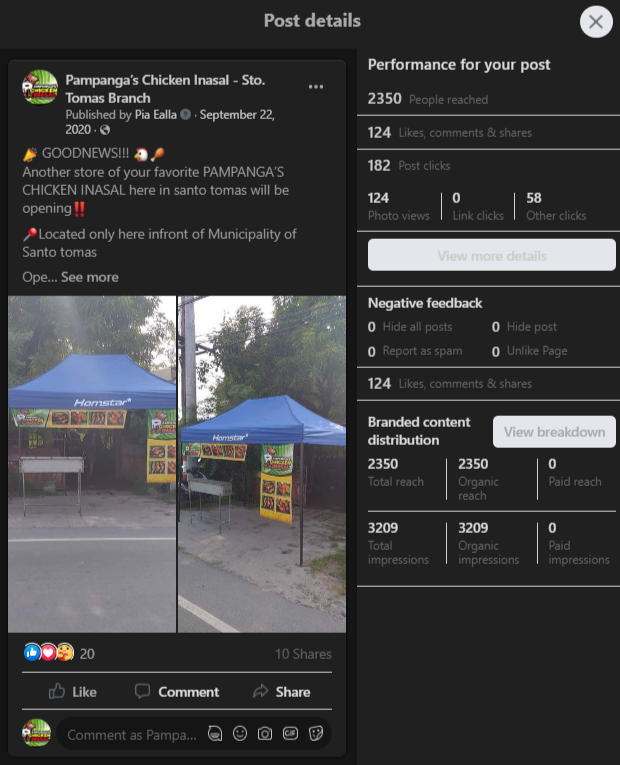Click the Care reaction emoji icon
The height and width of the screenshot is (765, 620).
[65, 652]
